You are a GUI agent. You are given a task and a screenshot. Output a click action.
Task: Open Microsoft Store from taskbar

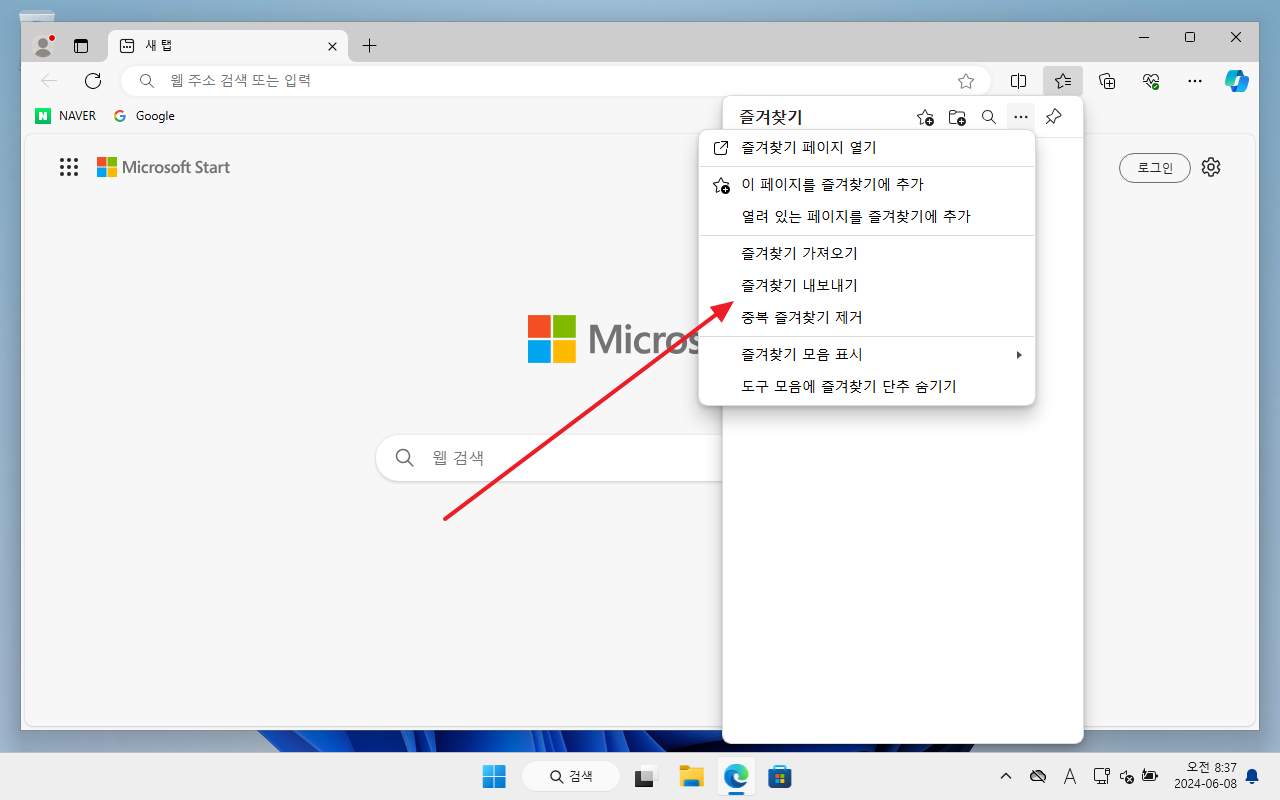(780, 776)
